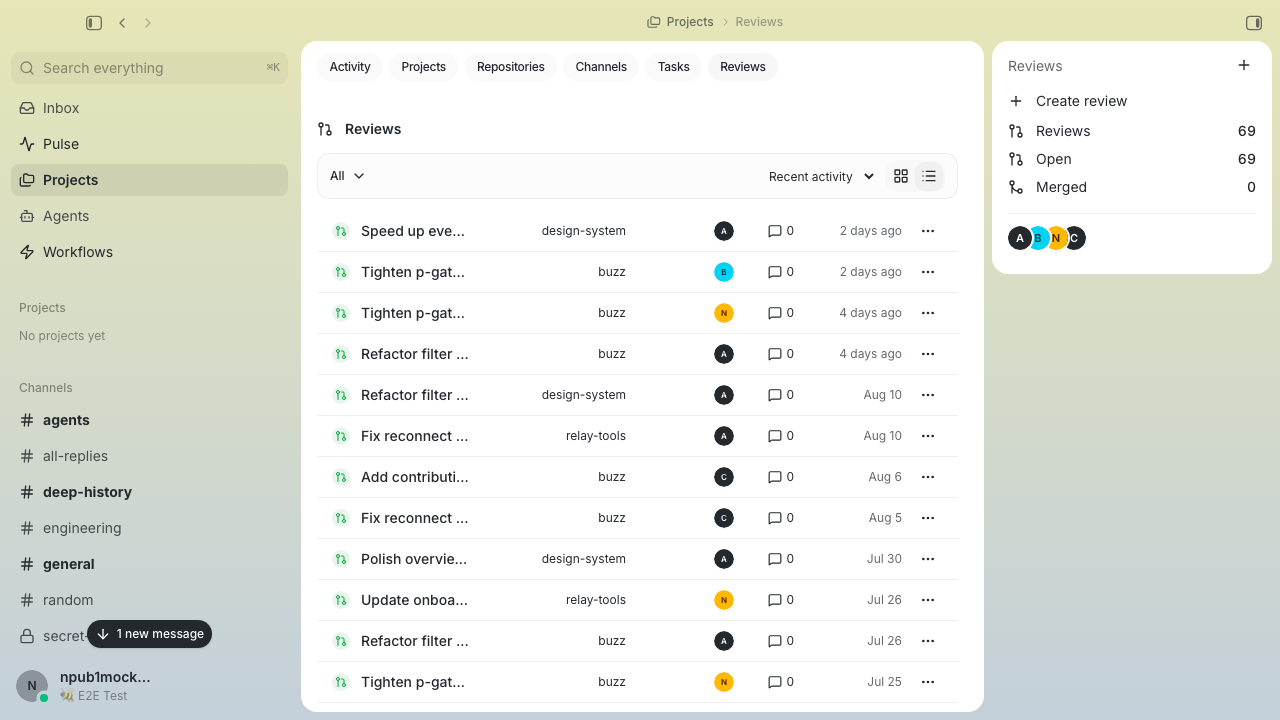Open Inbox in the sidebar
The image size is (1280, 720).
150,108
